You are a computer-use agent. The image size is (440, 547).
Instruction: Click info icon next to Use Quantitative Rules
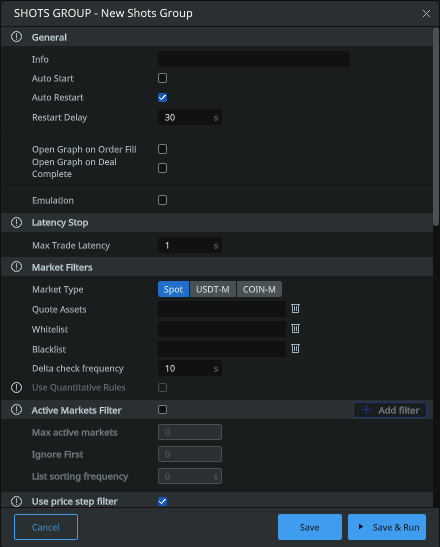[16, 387]
